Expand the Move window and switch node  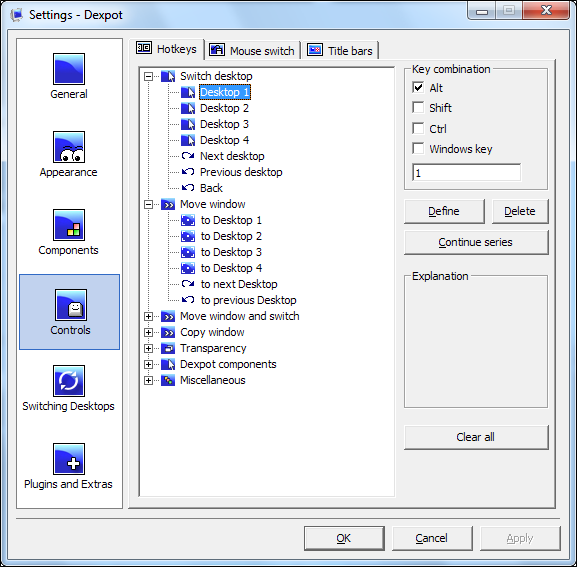coord(148,316)
